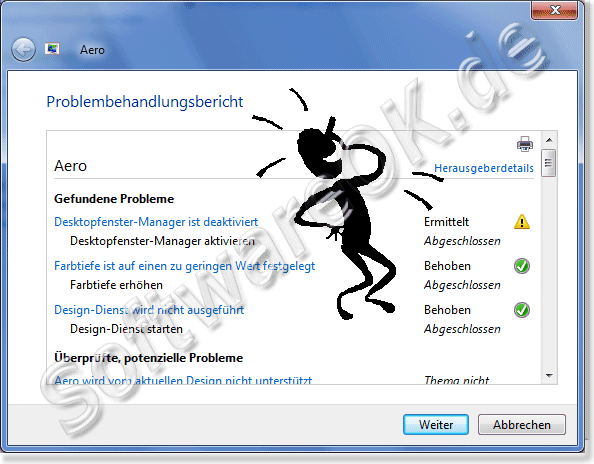Click the report scrollbar up arrow
594x464 pixels.
tap(549, 140)
